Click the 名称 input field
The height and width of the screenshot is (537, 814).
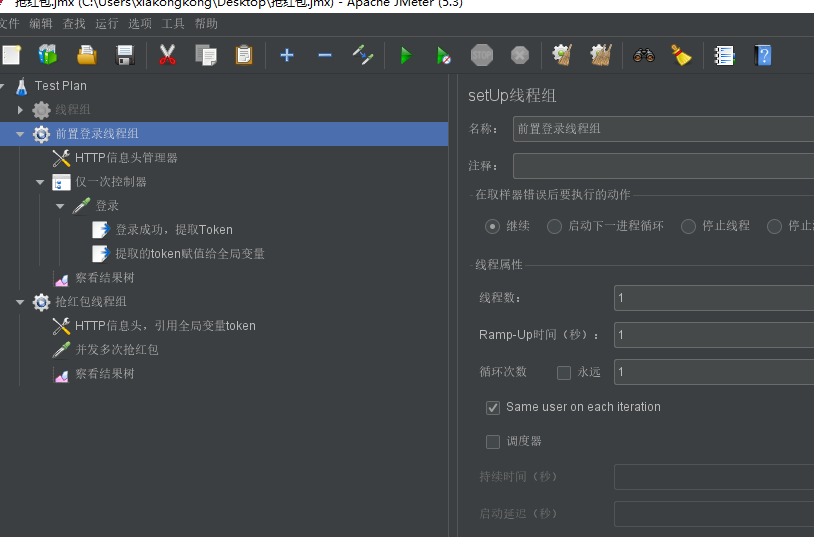[x=663, y=129]
